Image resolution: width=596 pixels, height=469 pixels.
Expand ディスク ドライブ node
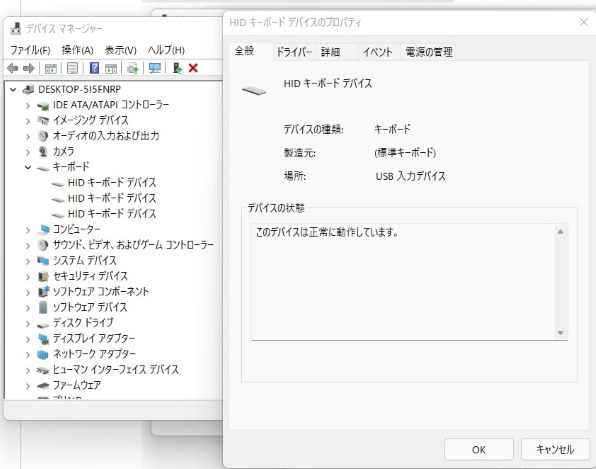click(28, 323)
